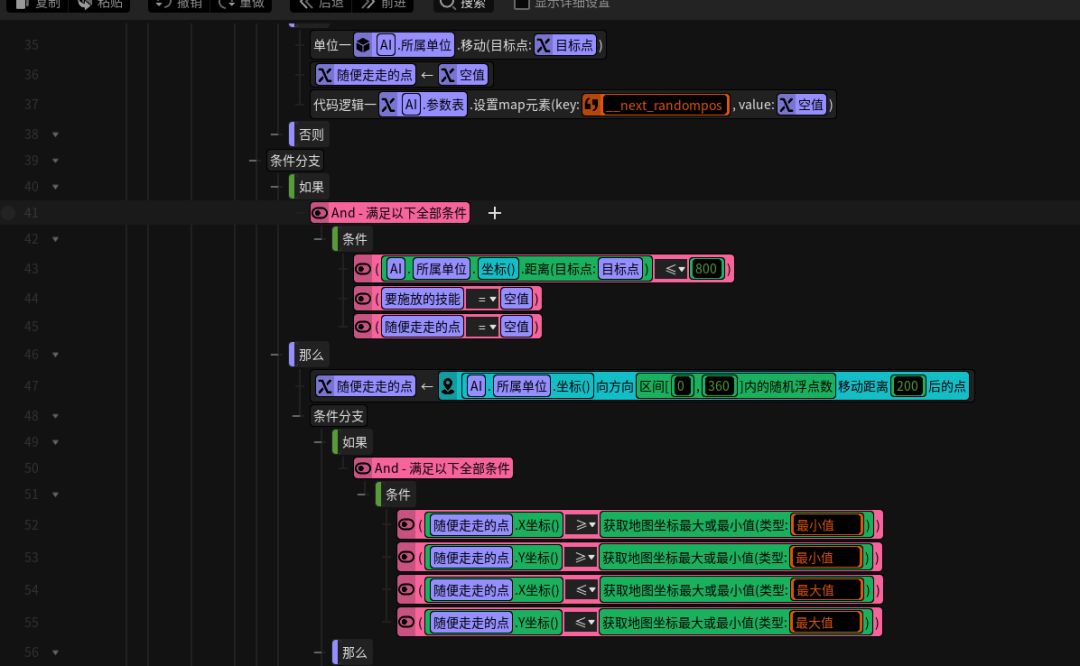Click the 参数表 token on line 37

444,105
